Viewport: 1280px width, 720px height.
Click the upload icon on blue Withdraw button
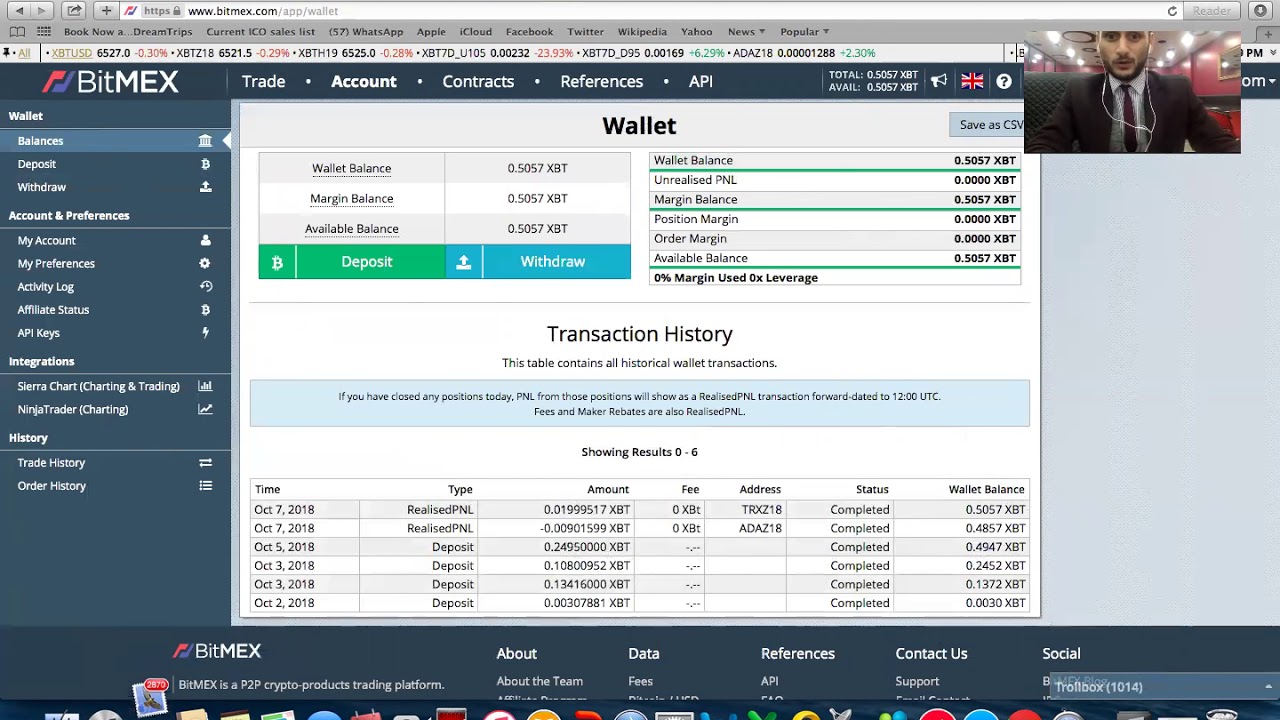pyautogui.click(x=463, y=262)
